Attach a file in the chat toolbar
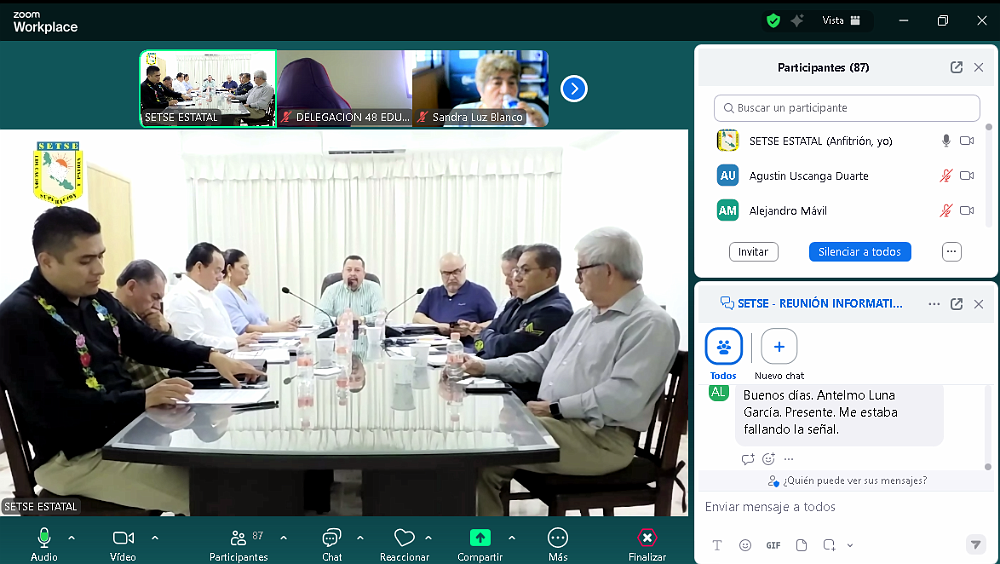 [801, 545]
